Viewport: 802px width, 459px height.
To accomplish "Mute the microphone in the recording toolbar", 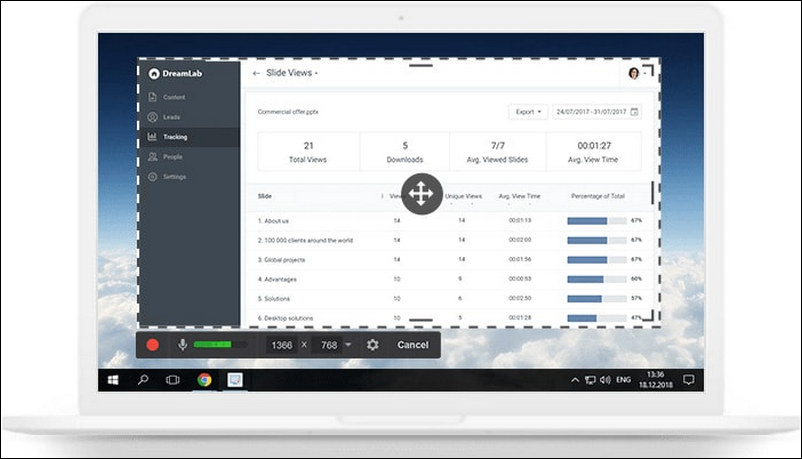I will pyautogui.click(x=182, y=345).
